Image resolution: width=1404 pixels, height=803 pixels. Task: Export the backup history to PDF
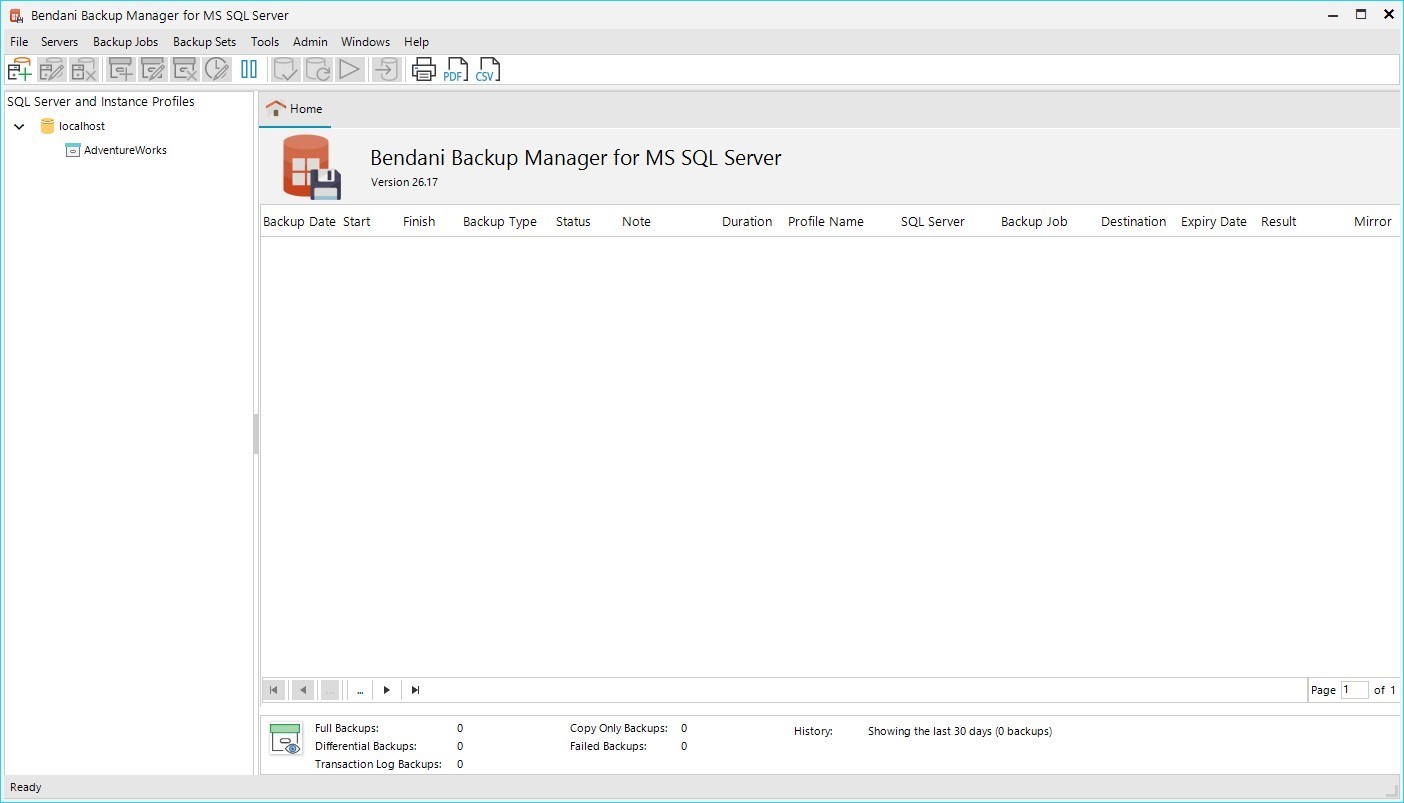point(455,69)
